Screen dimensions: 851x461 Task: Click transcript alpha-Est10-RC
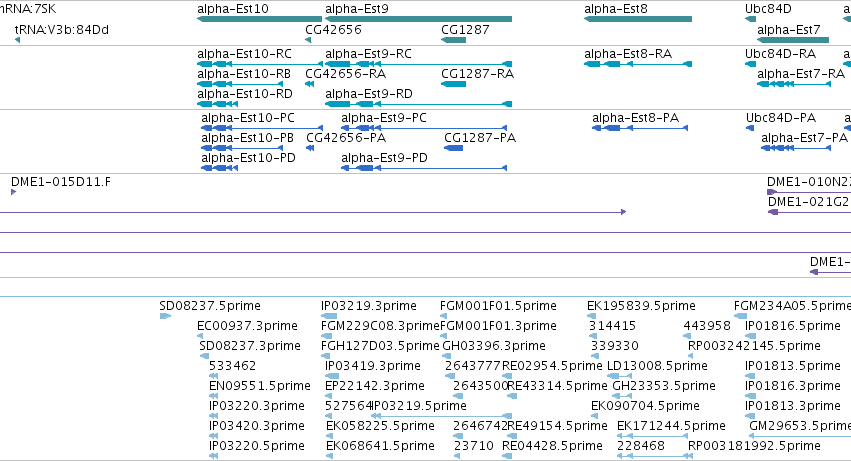pyautogui.click(x=244, y=54)
